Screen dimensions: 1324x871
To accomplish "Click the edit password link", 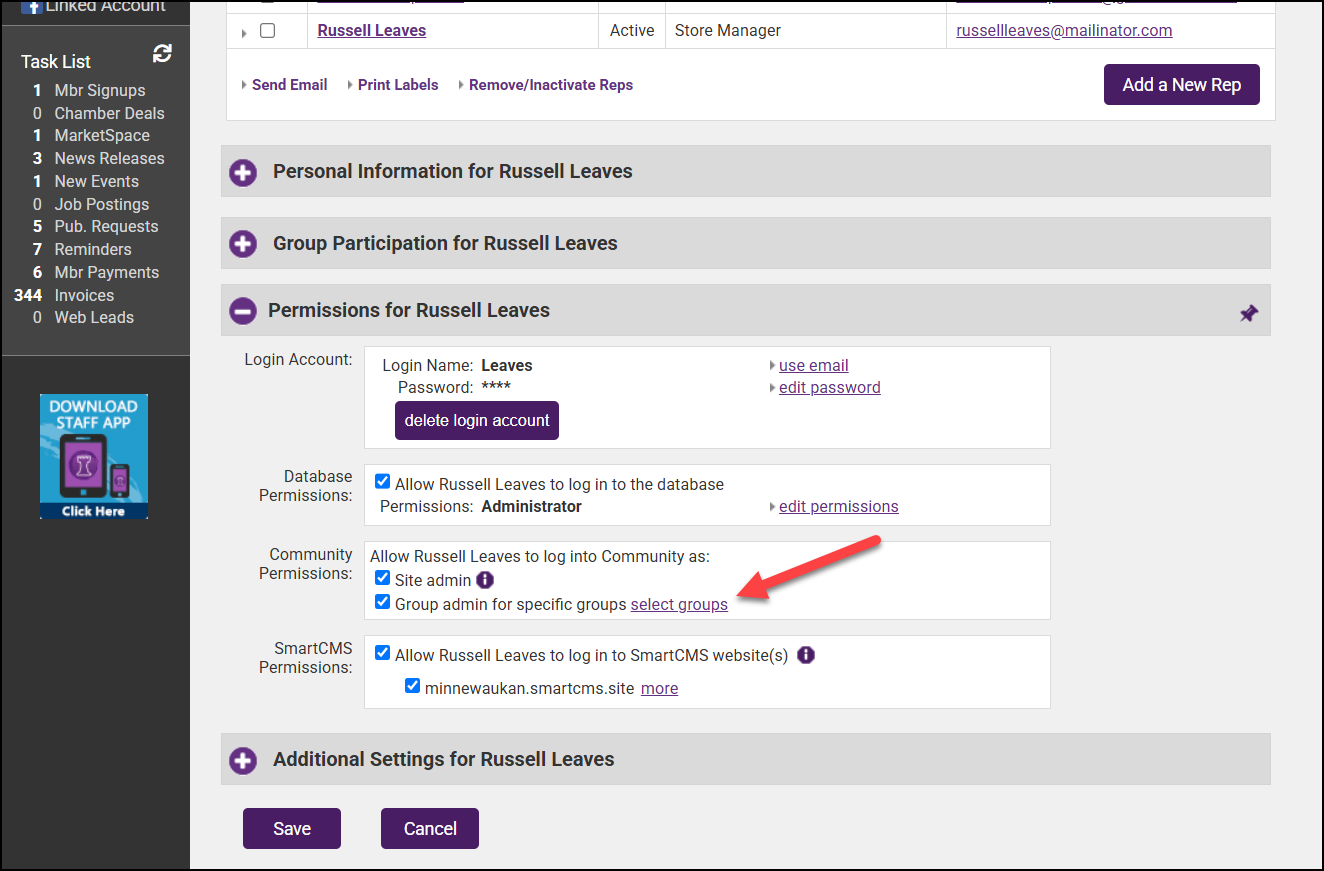I will (829, 388).
